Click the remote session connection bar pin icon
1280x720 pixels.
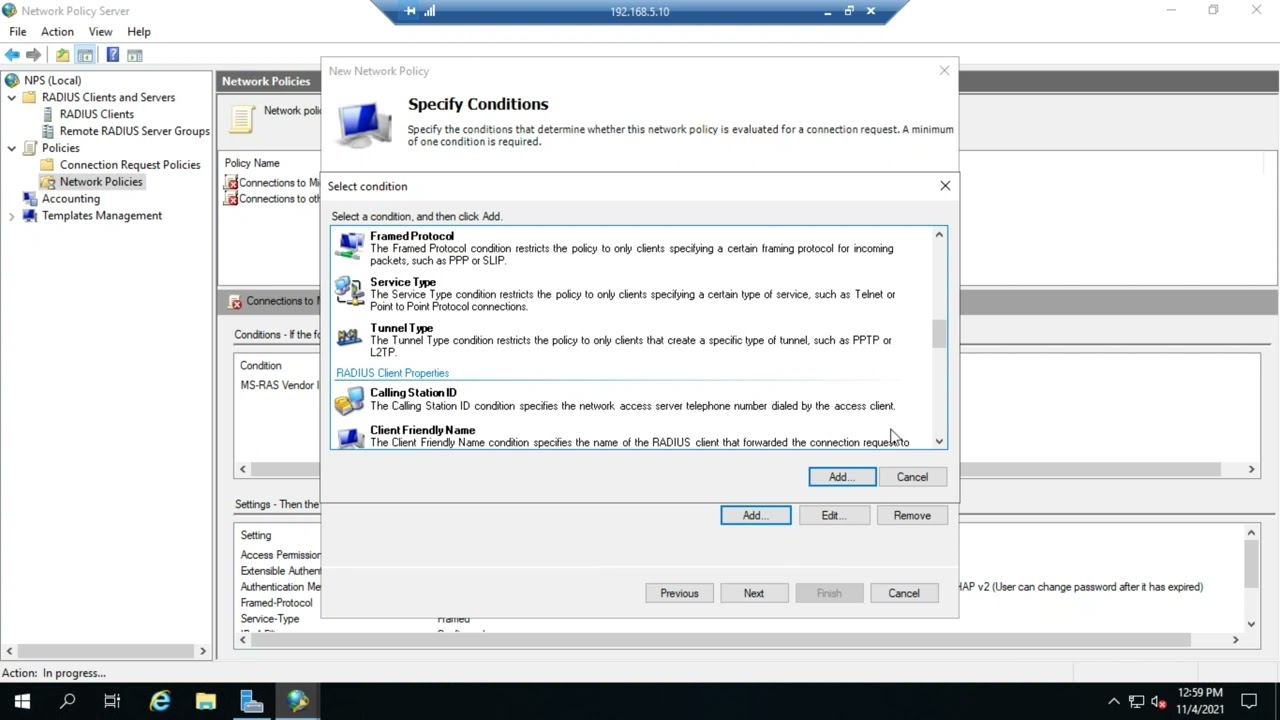point(410,11)
